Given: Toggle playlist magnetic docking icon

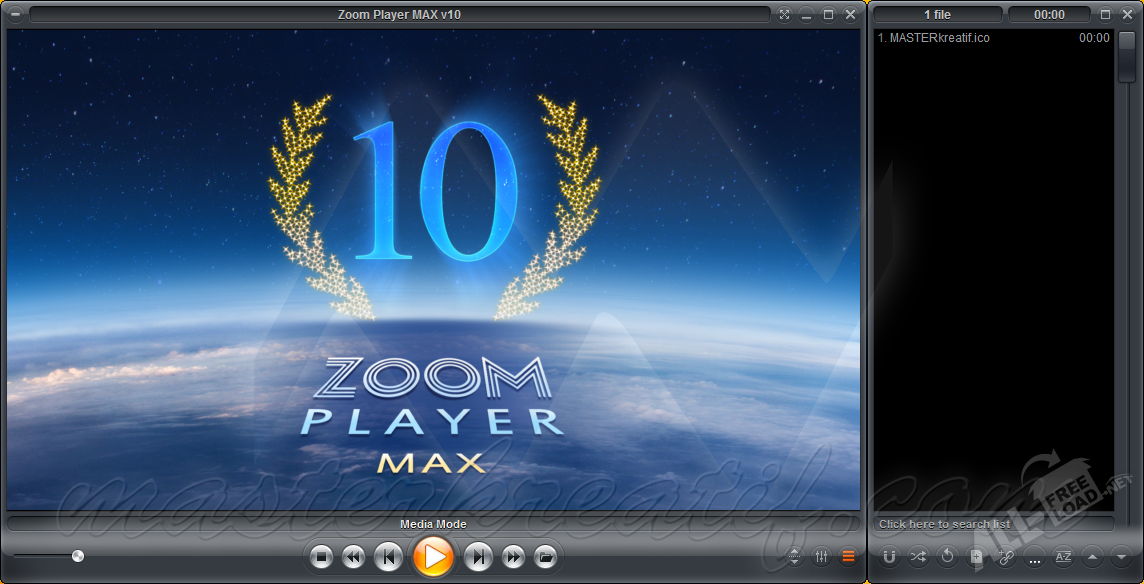Looking at the screenshot, I should 889,556.
